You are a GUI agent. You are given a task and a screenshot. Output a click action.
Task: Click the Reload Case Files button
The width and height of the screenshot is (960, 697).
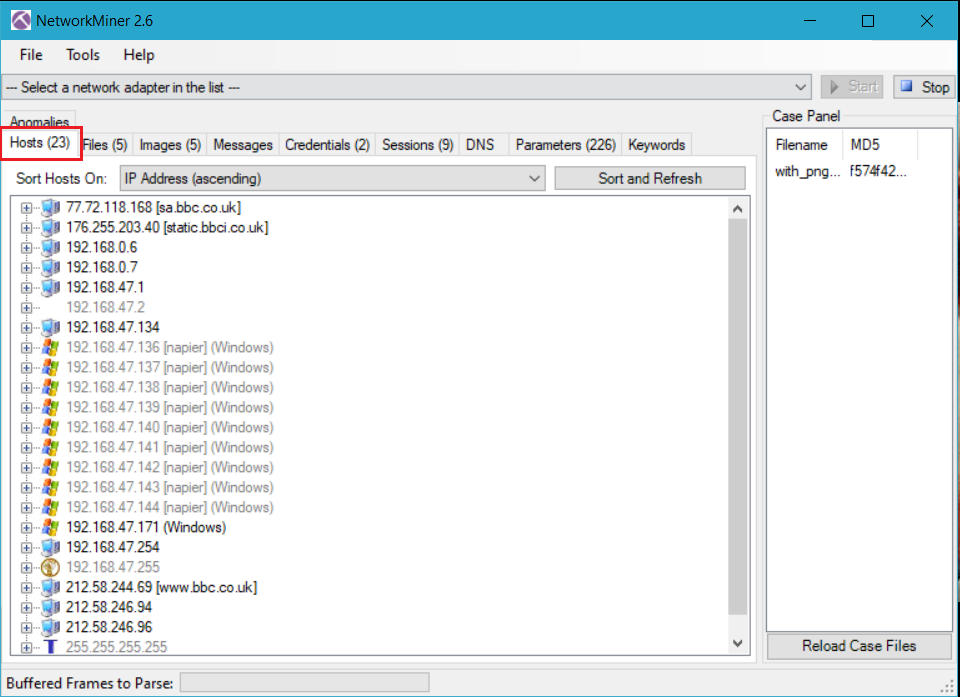click(859, 646)
